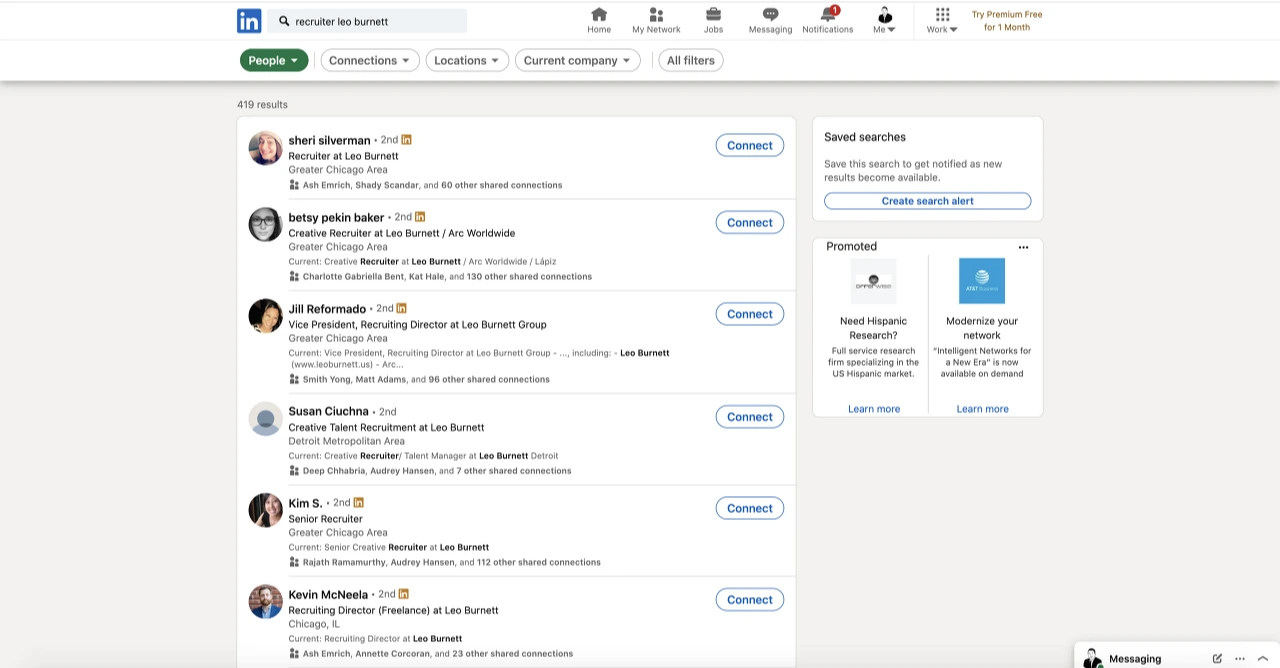Click premium badge next to sheri silverman
Image resolution: width=1280 pixels, height=668 pixels.
tap(406, 140)
